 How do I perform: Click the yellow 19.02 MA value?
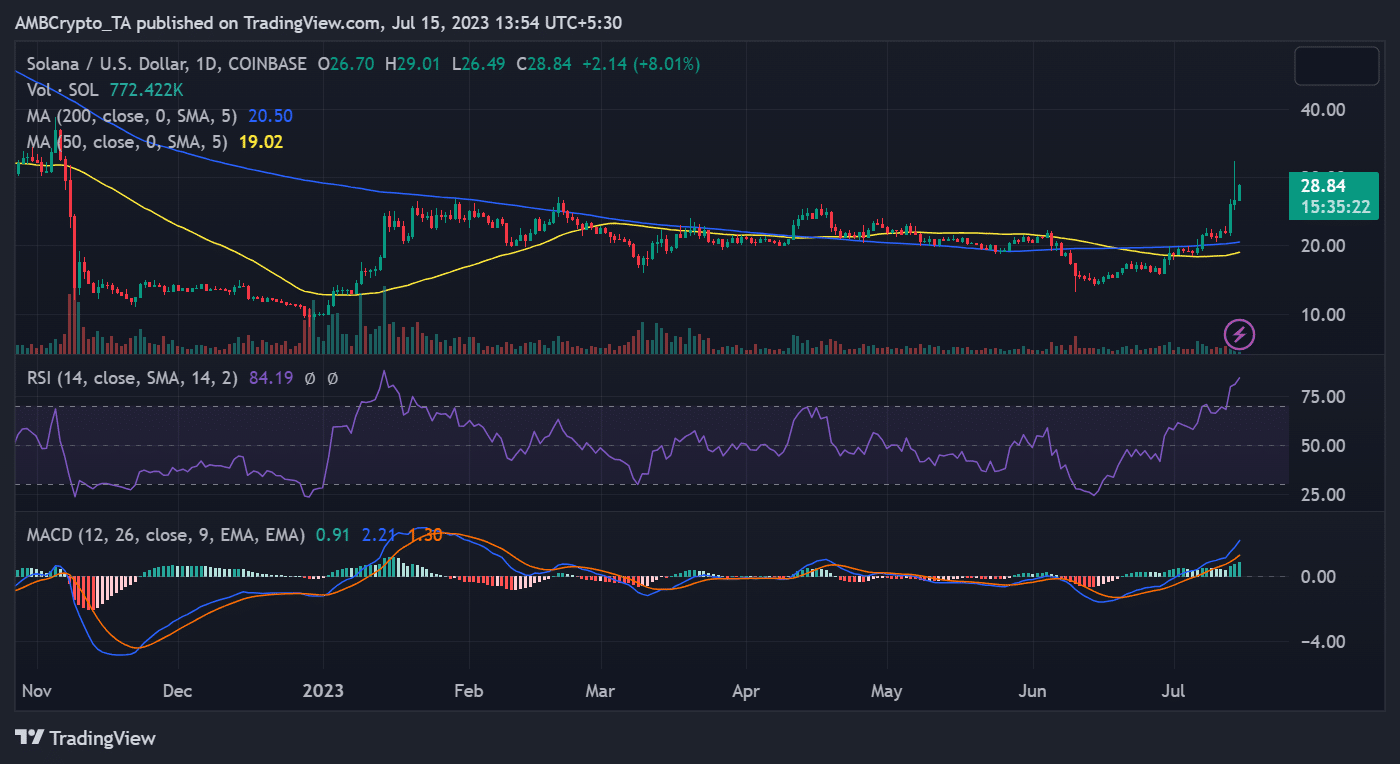tap(261, 142)
